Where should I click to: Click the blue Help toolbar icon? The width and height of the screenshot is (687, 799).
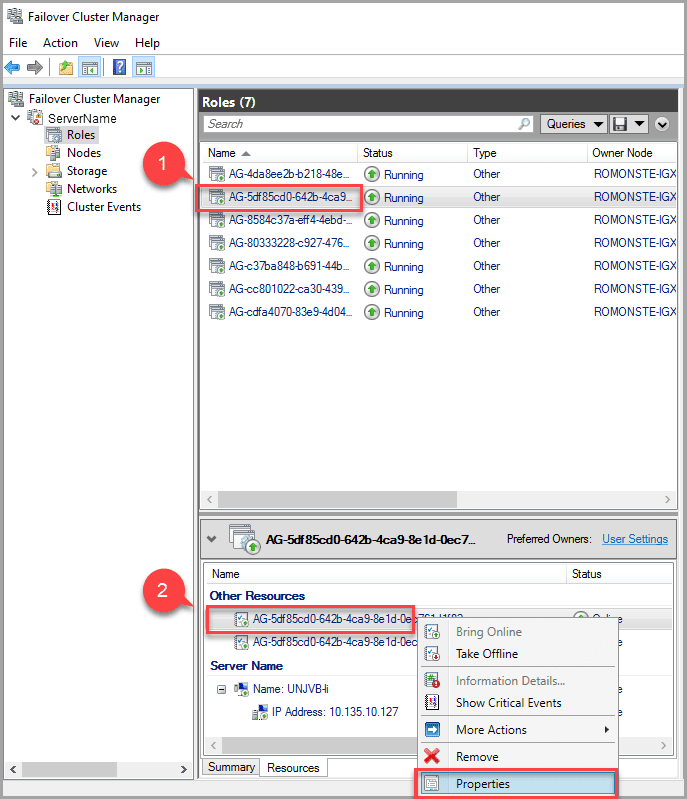click(x=119, y=68)
